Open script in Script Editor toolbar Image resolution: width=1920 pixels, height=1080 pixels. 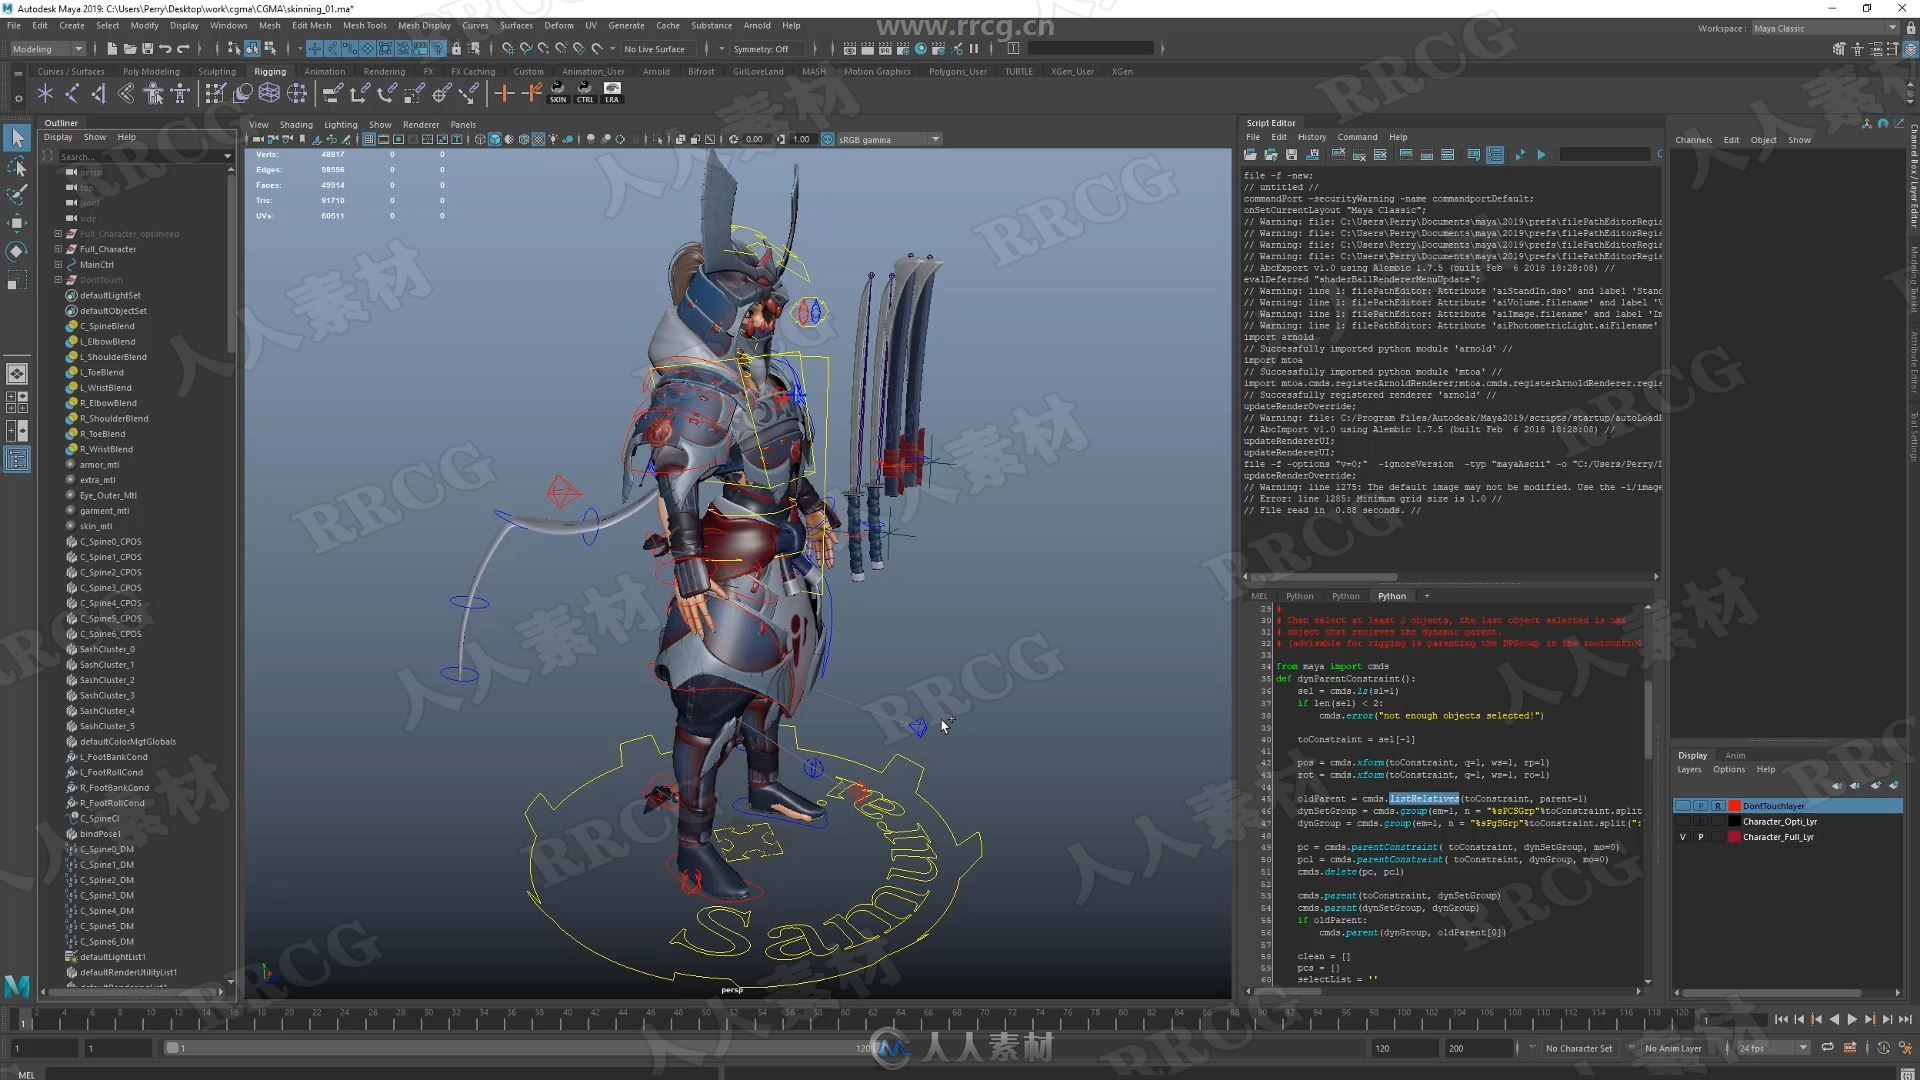point(1250,155)
